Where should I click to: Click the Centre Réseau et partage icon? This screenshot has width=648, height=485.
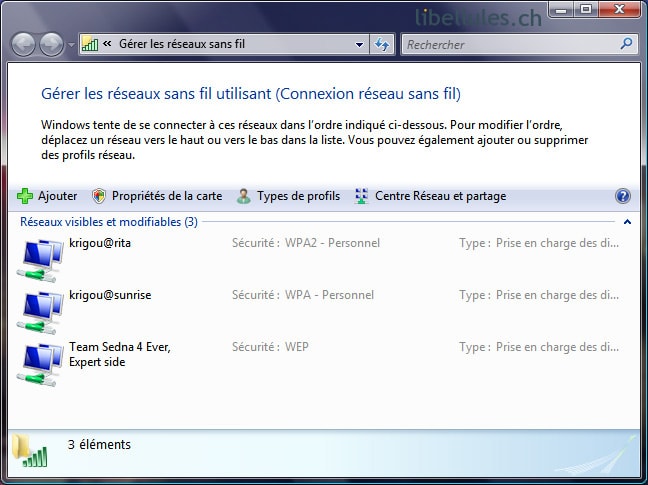click(362, 196)
